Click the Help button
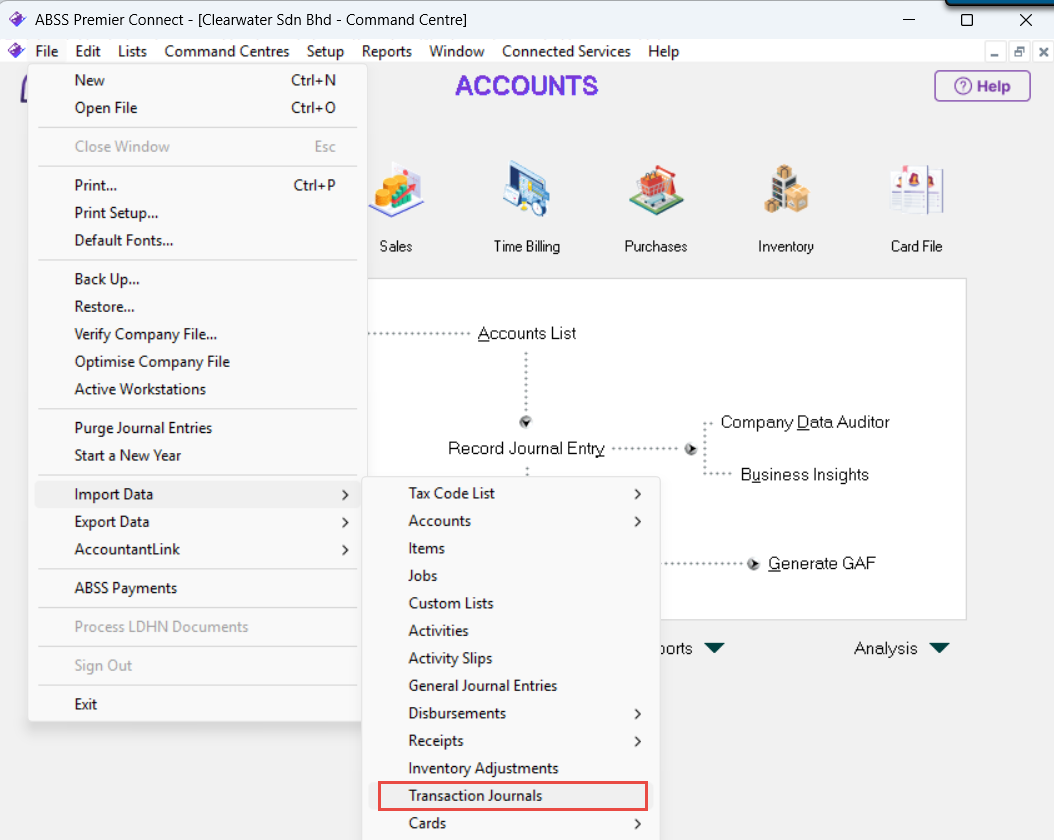1054x840 pixels. coord(982,86)
